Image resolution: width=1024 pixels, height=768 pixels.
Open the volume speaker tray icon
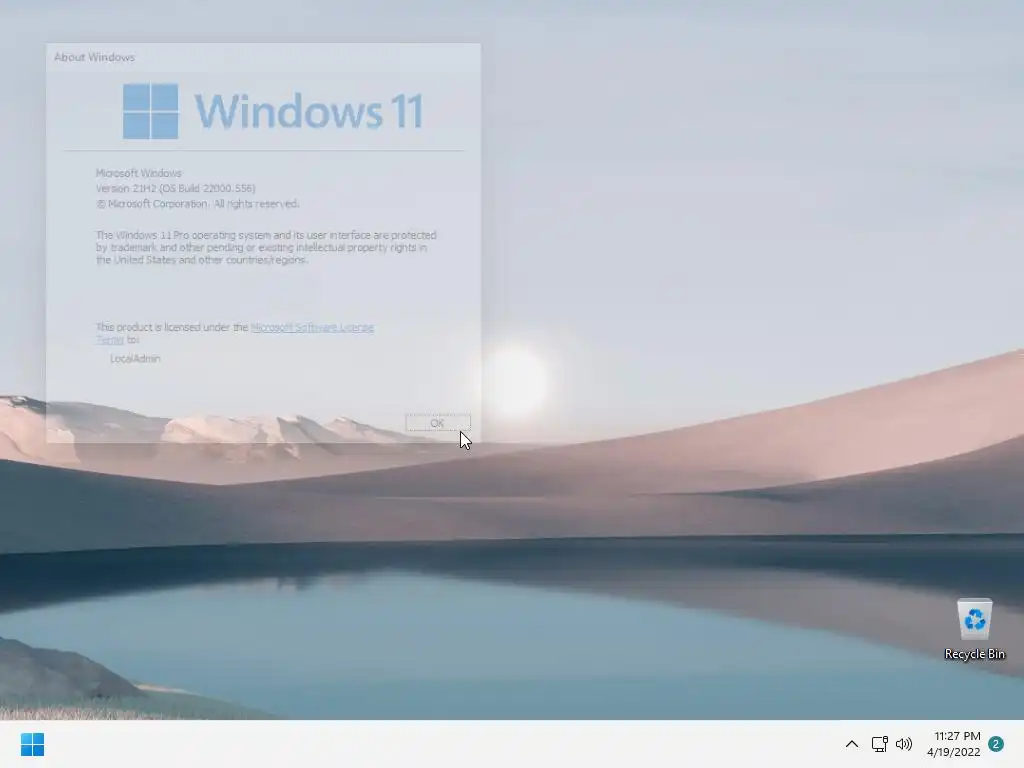904,744
